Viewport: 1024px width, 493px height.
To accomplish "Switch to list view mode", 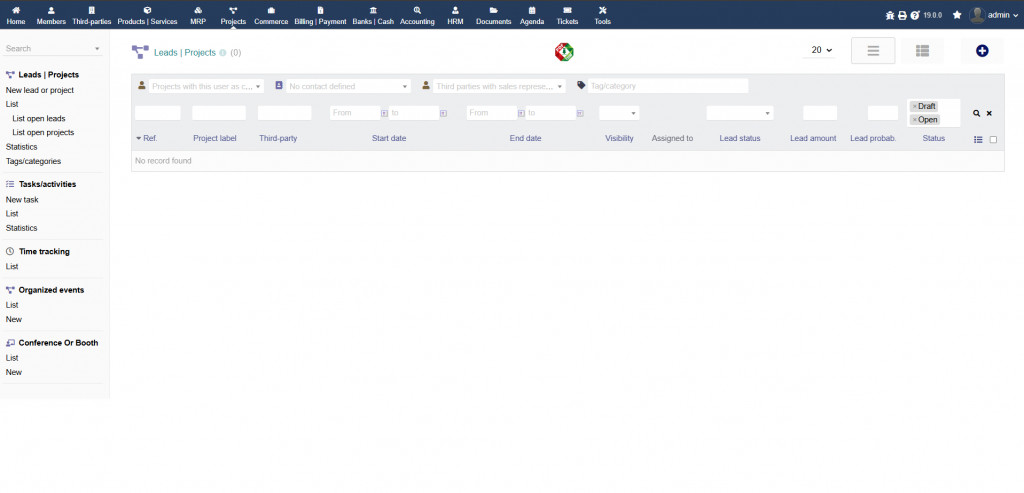I will (873, 51).
